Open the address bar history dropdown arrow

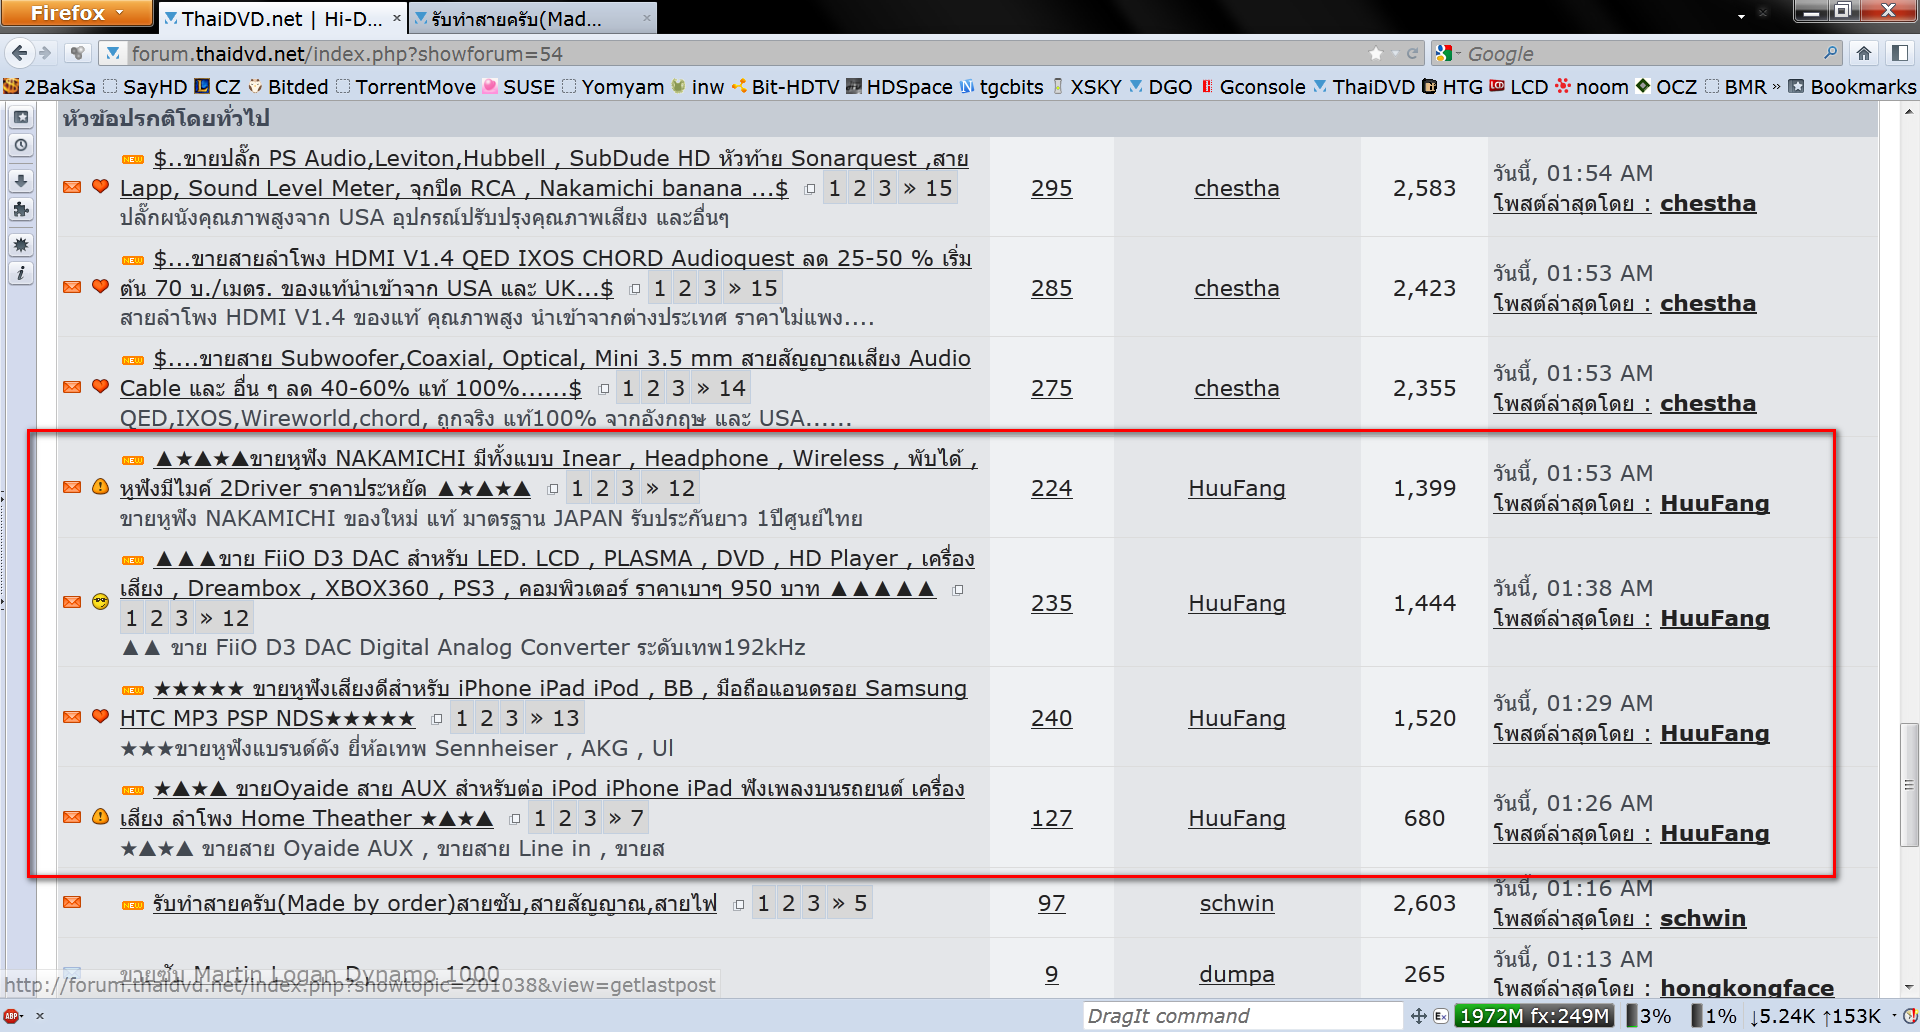[1394, 53]
